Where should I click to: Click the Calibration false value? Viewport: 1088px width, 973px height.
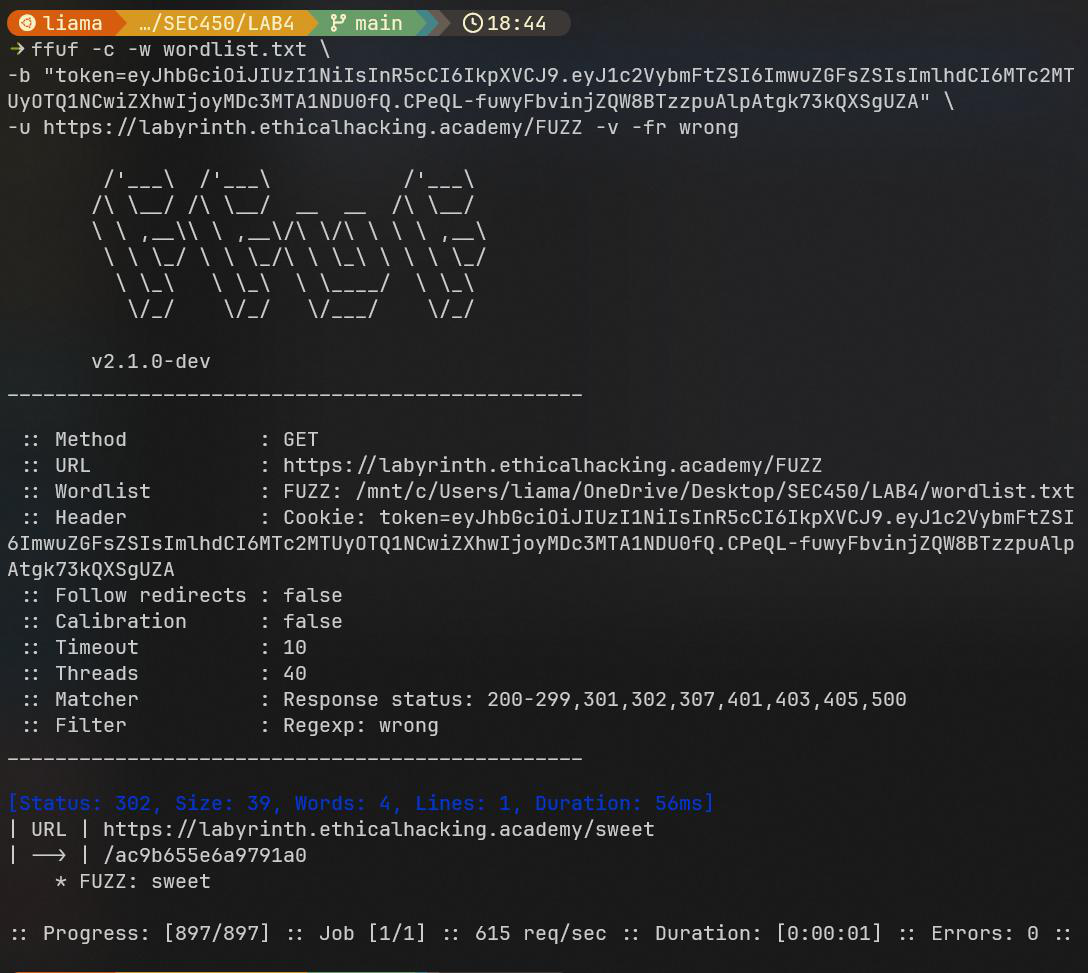coord(312,622)
